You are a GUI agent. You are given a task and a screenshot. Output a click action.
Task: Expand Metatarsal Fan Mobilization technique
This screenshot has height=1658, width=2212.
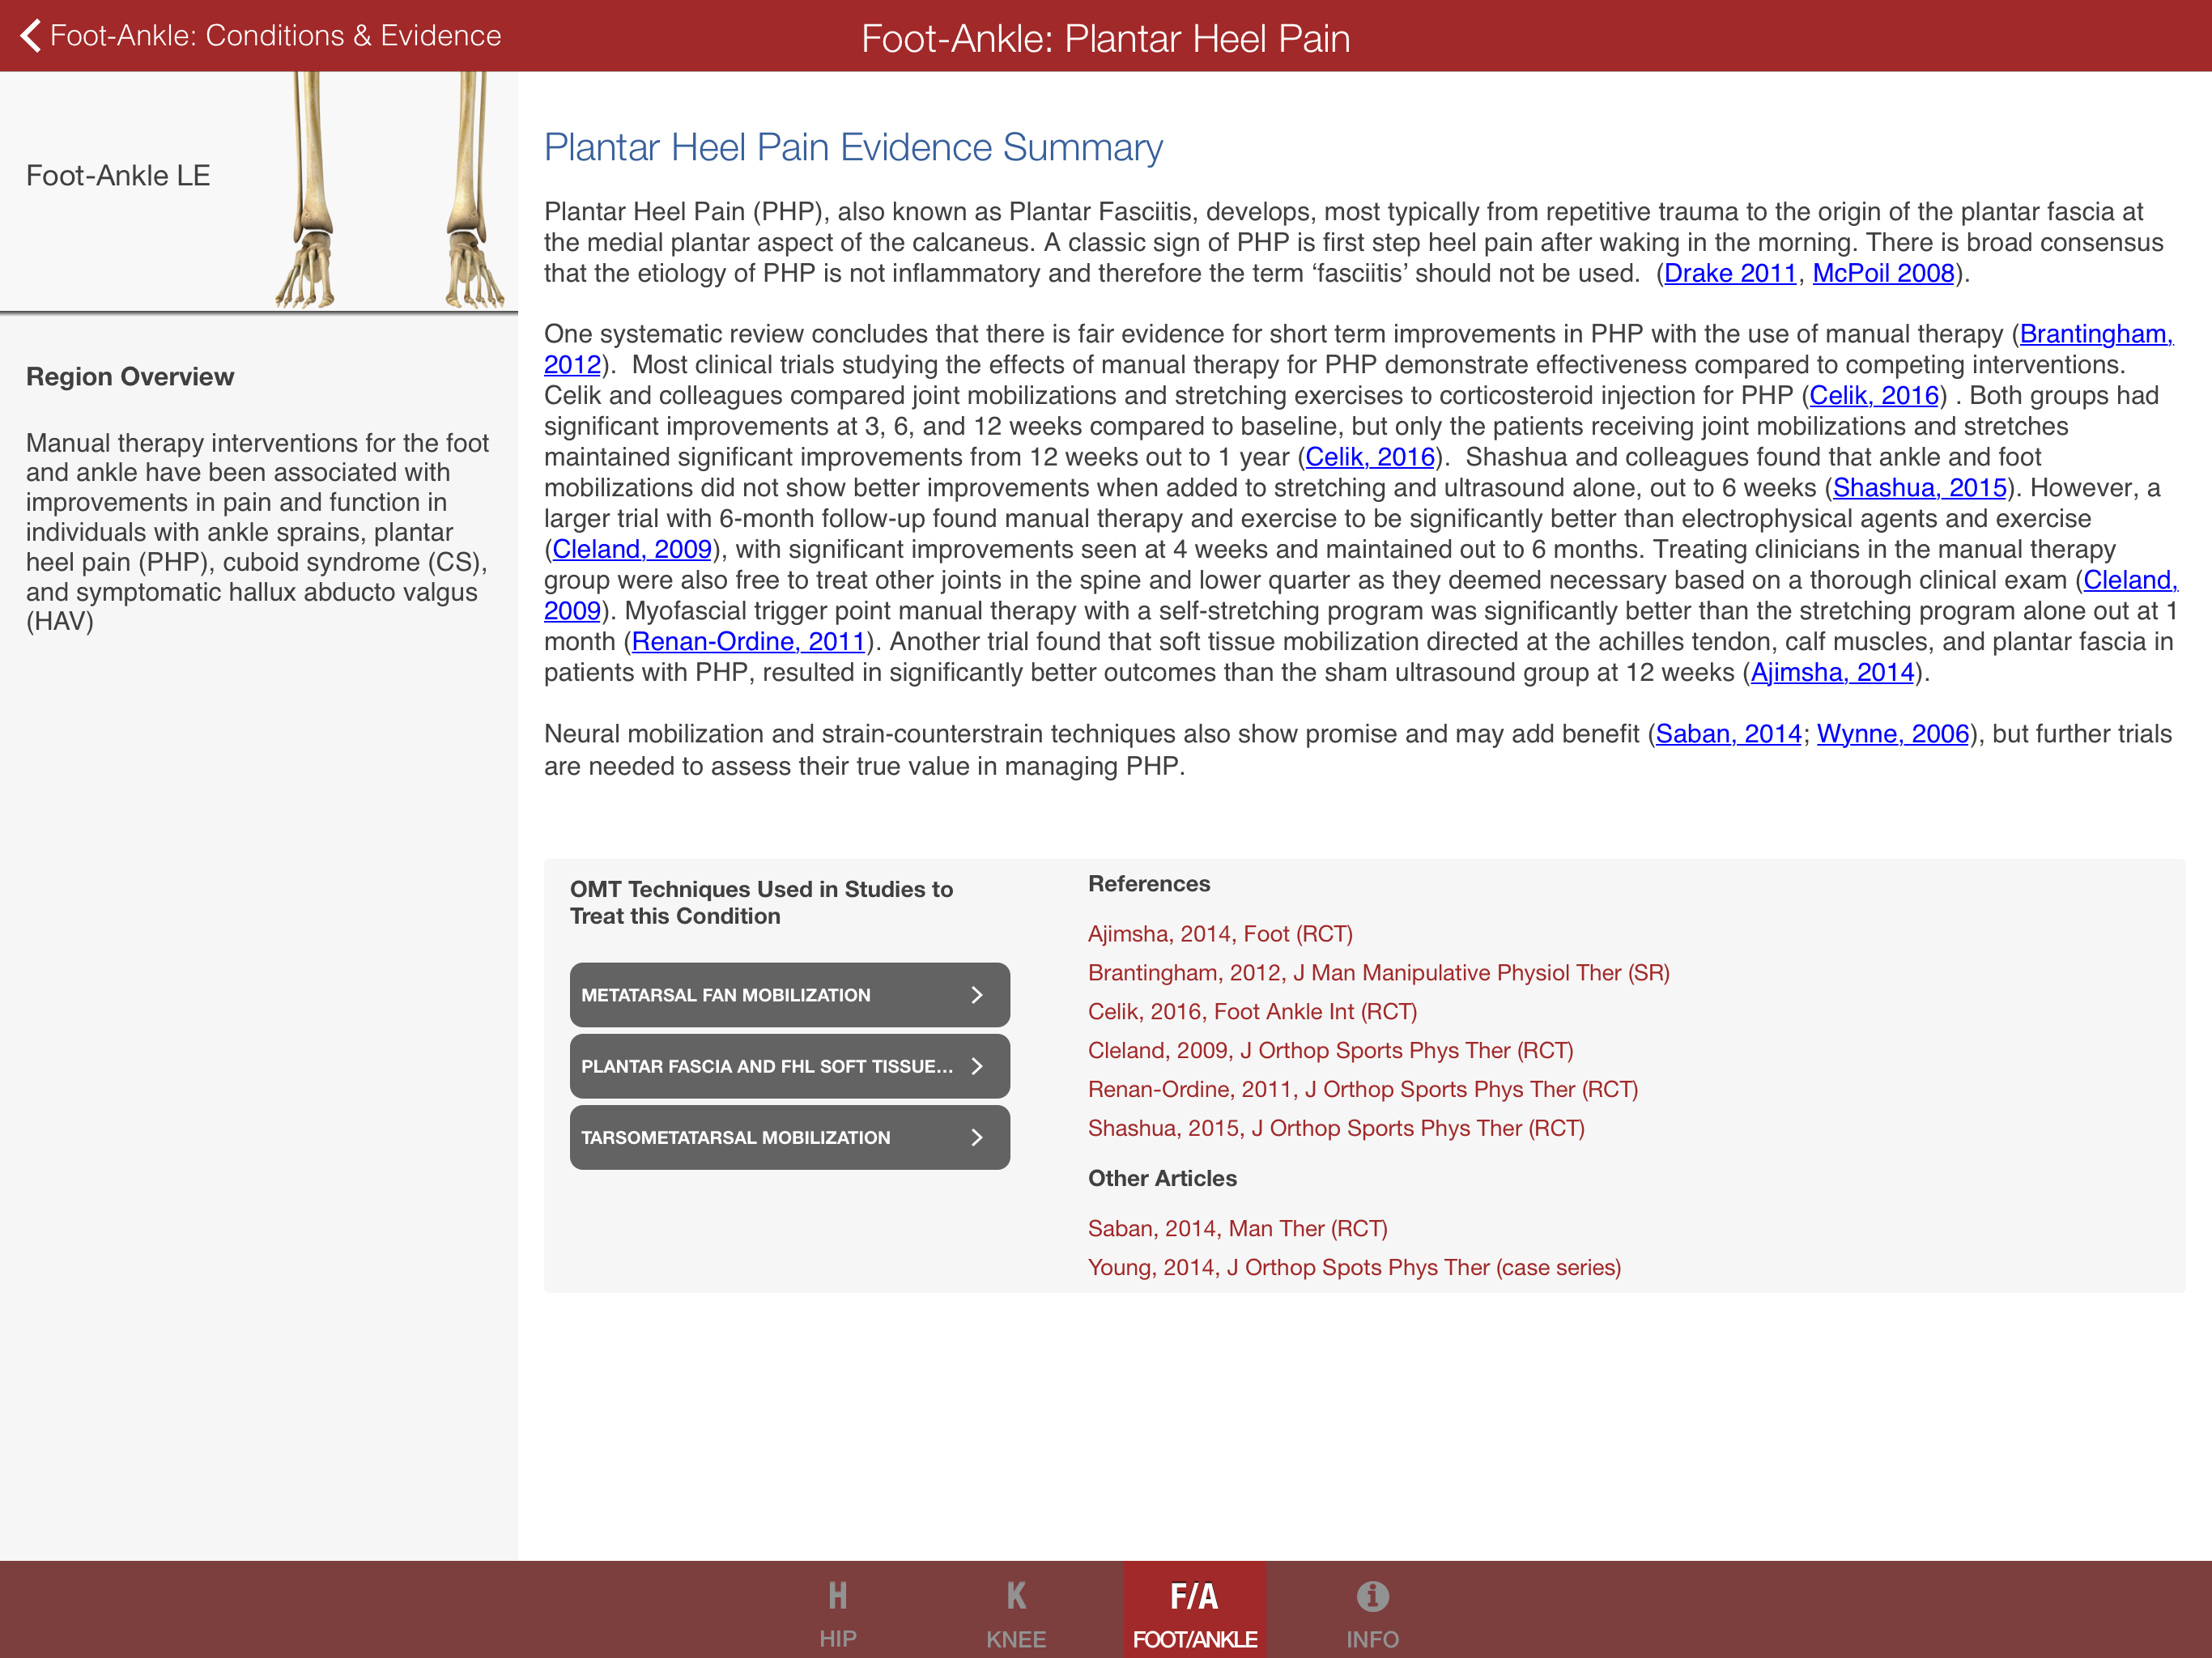pyautogui.click(x=789, y=994)
